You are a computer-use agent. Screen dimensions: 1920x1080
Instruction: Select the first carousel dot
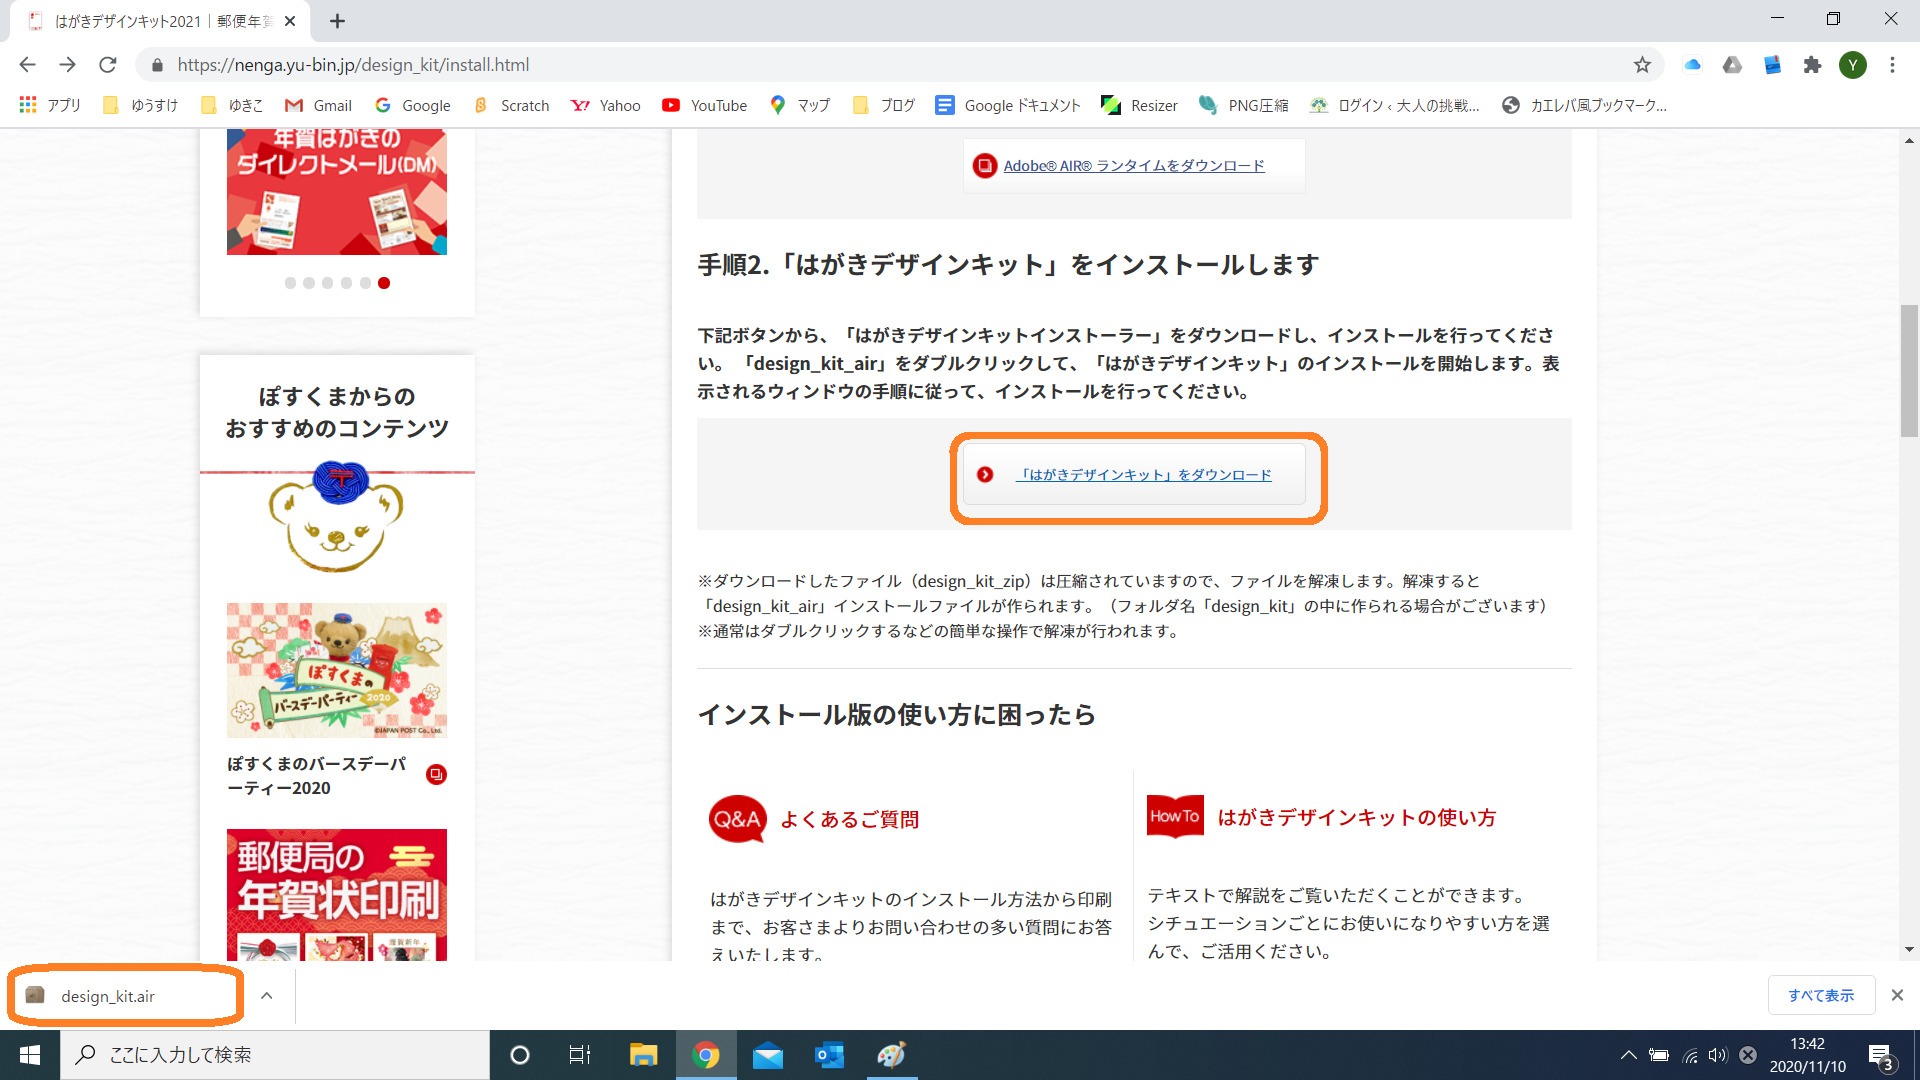coord(290,283)
